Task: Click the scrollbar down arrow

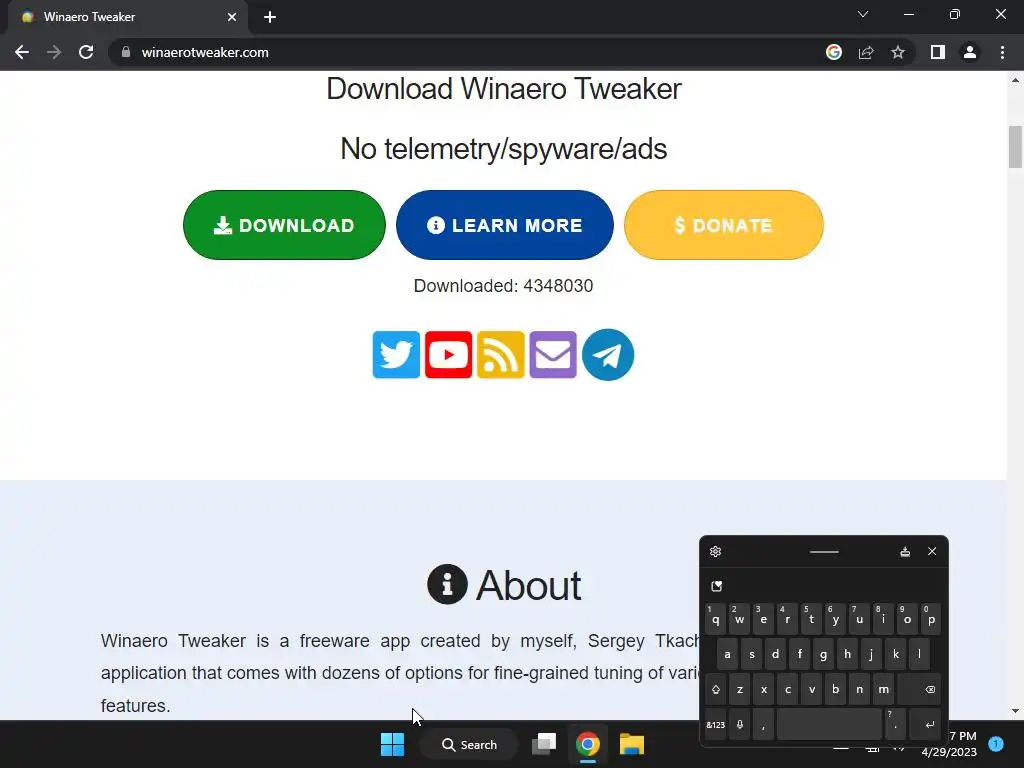Action: tap(1015, 711)
